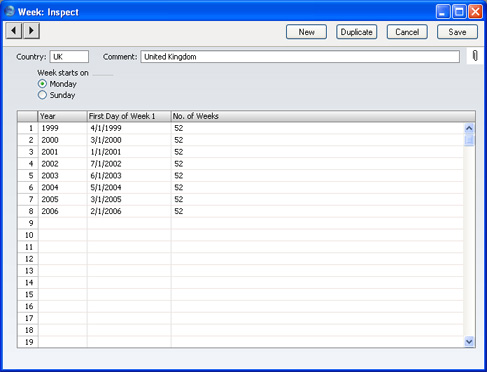
Task: Click the empty Year cell in row 9
Action: pos(63,223)
